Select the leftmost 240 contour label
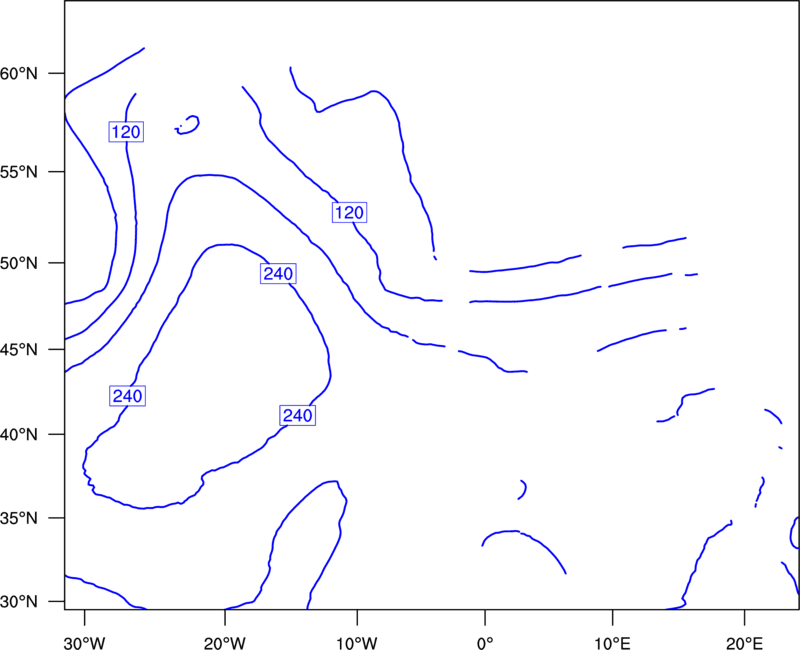Viewport: 800px width, 650px height. tap(128, 396)
